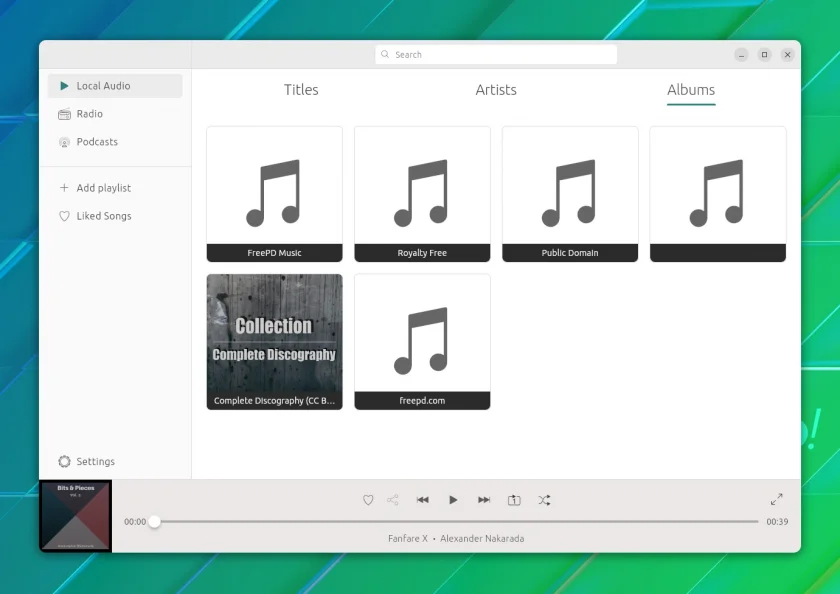Click the Search input field
Image resolution: width=840 pixels, height=594 pixels.
pos(496,55)
